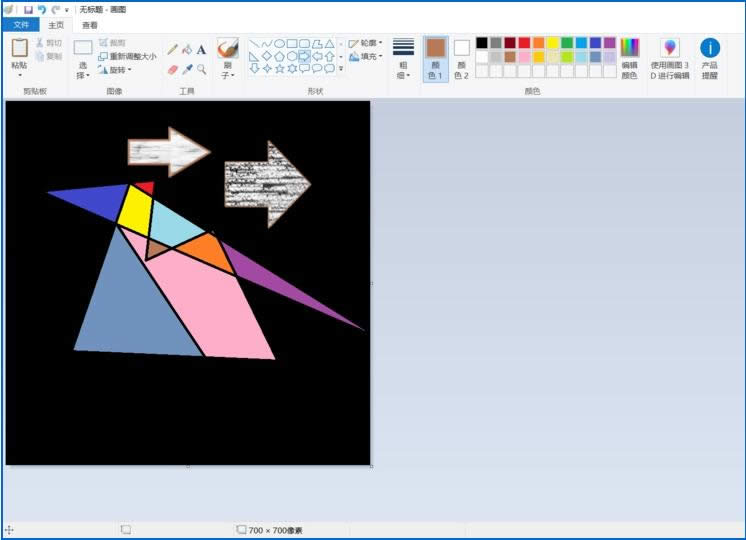Click 重新调整大小 resize button
This screenshot has height=540, width=746.
point(127,57)
